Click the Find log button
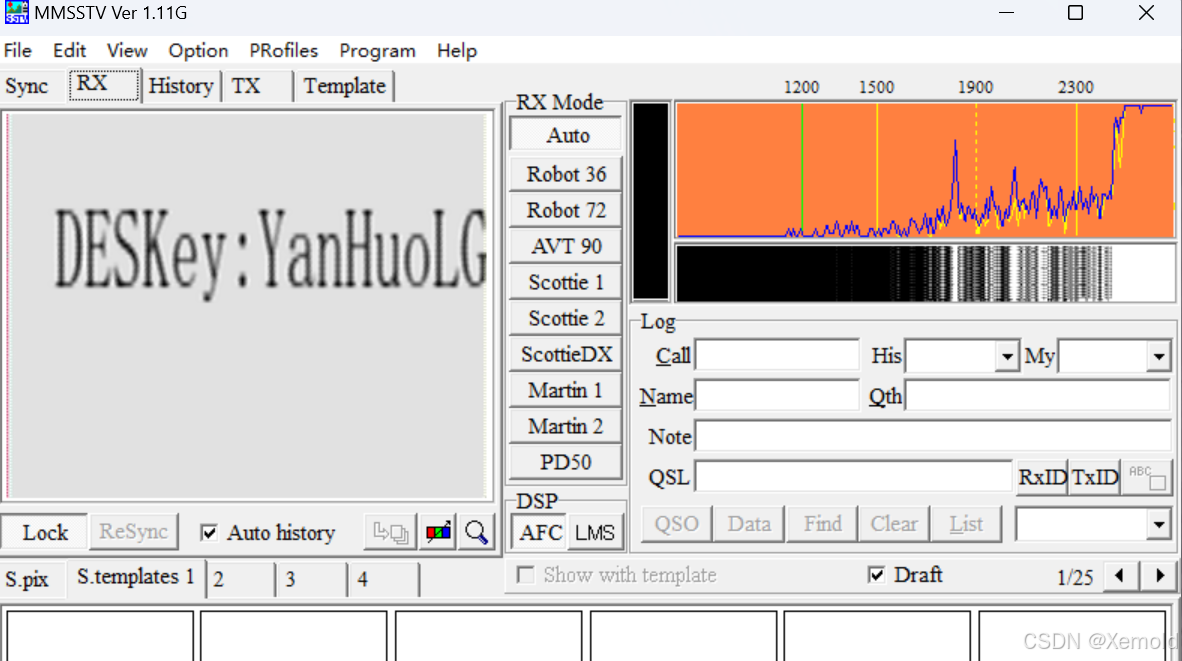This screenshot has width=1182, height=661. click(x=822, y=524)
